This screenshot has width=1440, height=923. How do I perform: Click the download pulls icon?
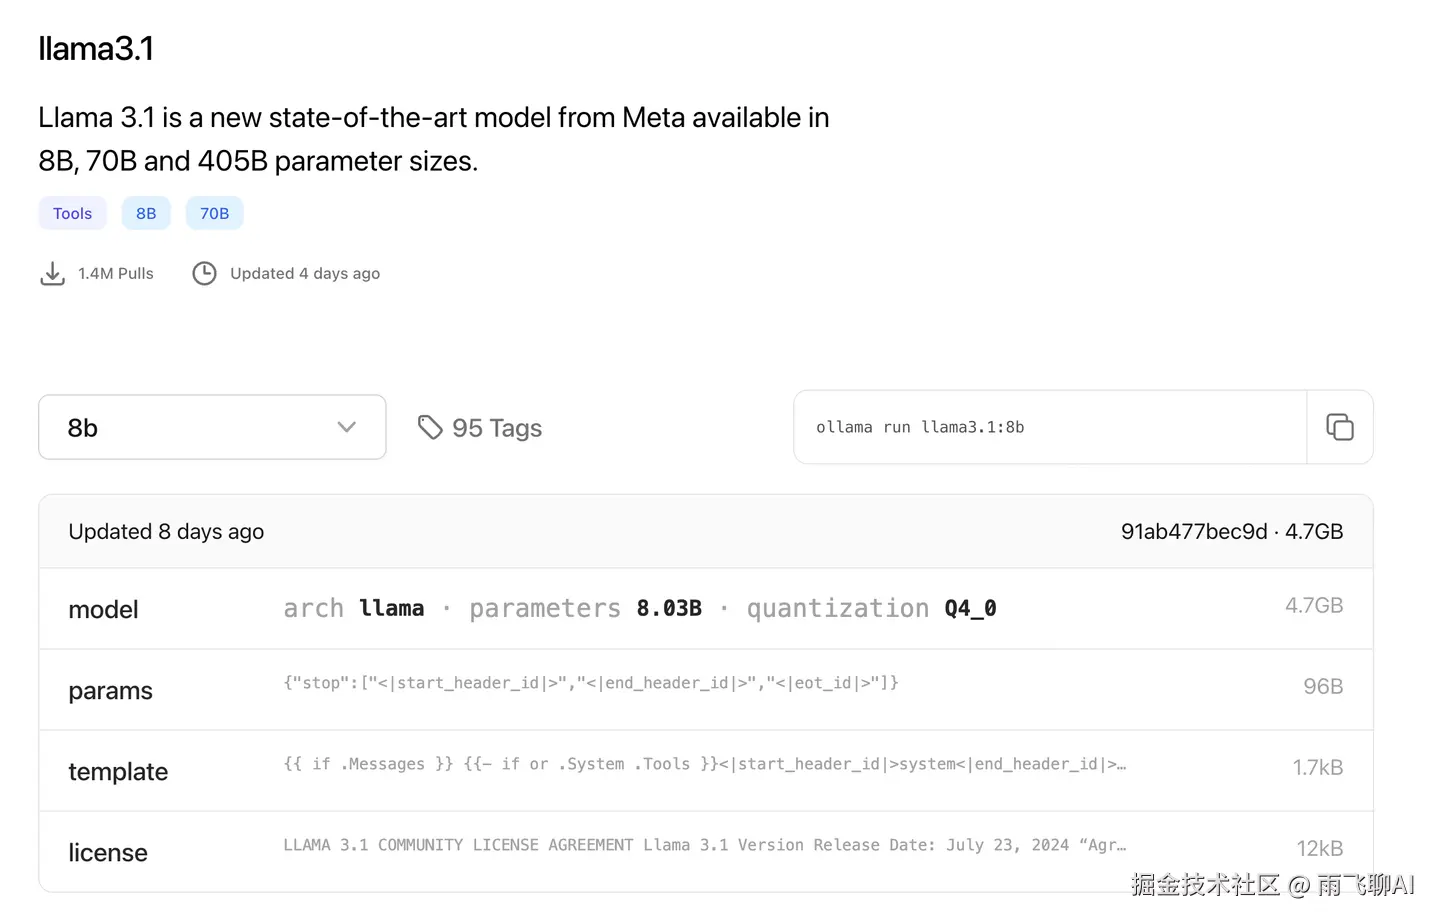coord(52,274)
